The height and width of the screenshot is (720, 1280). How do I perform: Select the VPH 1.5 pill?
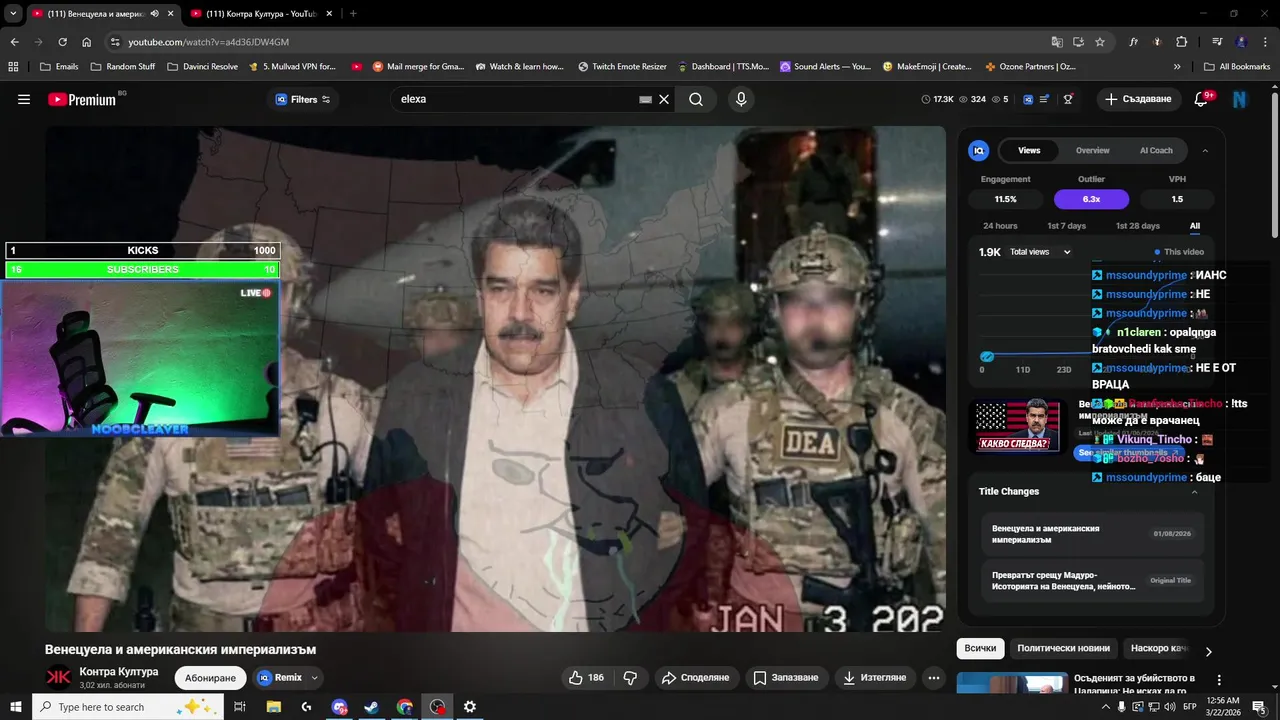click(x=1177, y=199)
